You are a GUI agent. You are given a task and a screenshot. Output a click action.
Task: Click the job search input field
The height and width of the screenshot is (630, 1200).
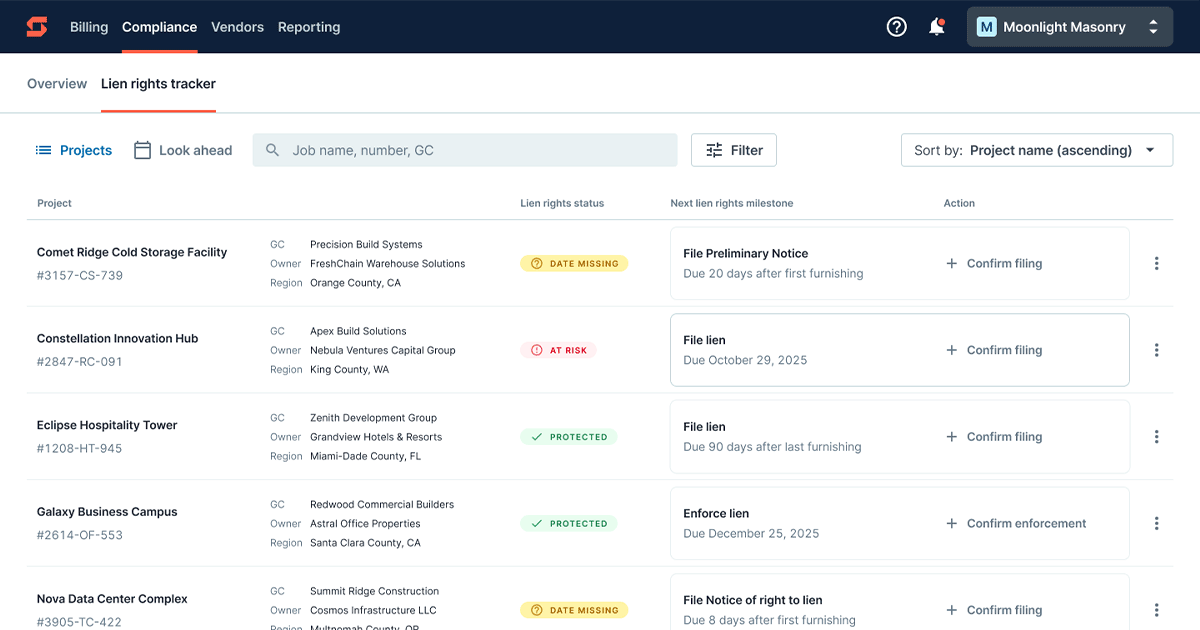[x=464, y=149]
